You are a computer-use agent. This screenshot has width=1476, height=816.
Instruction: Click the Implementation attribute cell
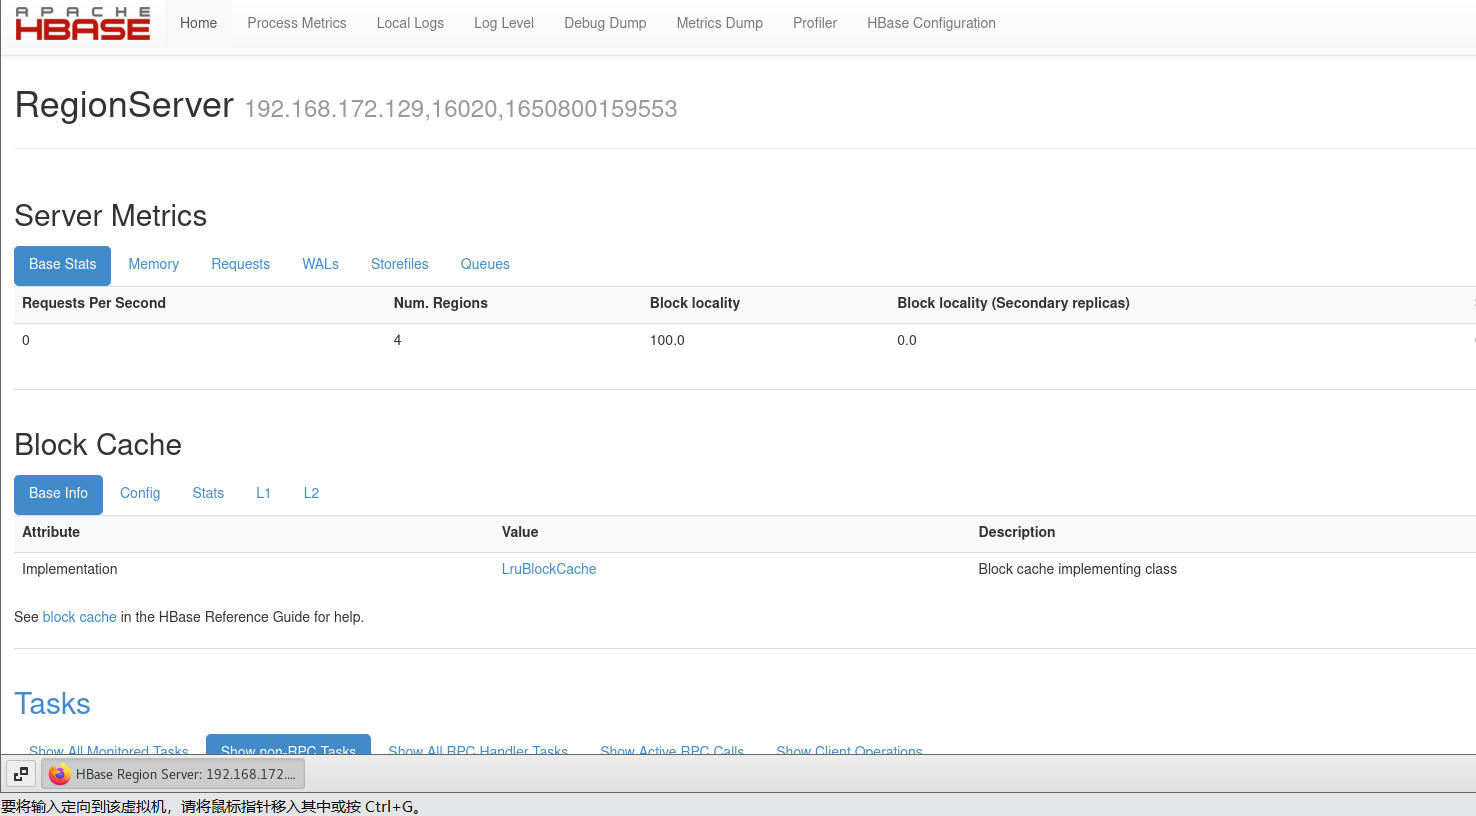click(70, 569)
